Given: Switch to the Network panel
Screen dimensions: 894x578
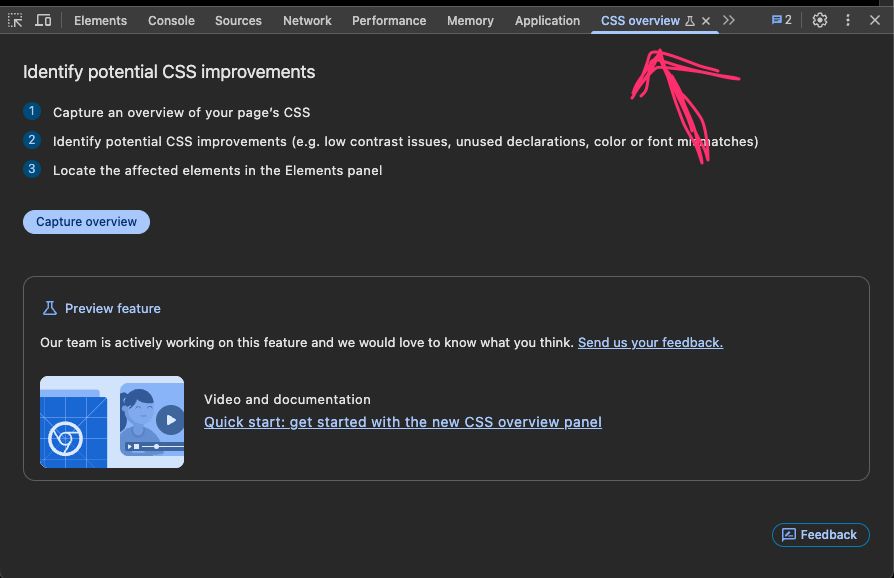Looking at the screenshot, I should click(x=307, y=19).
